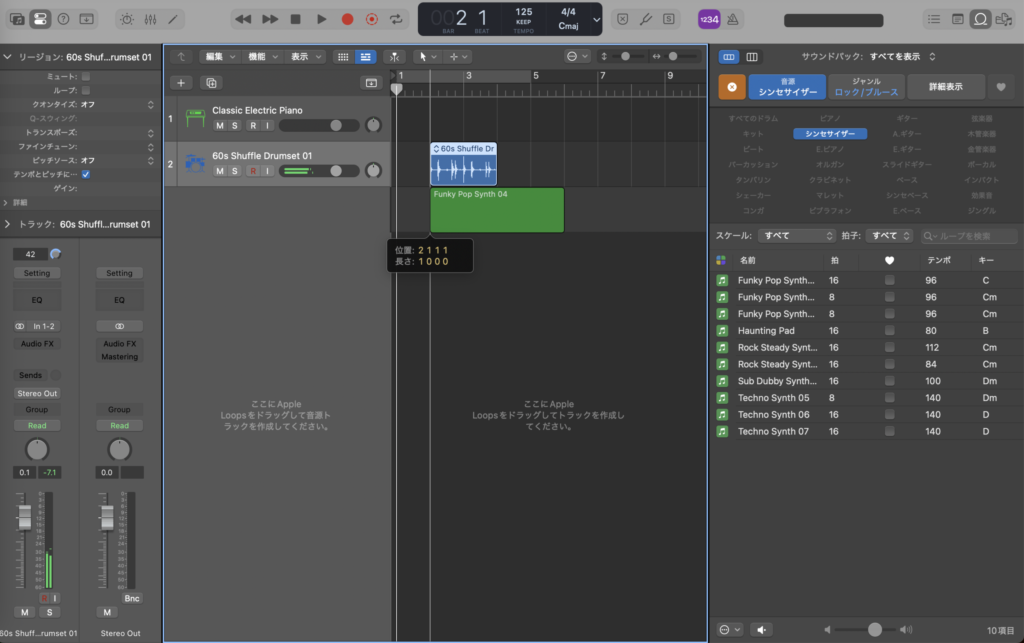Viewport: 1024px width, 643px height.
Task: Open the スケール dropdown in loop browser
Action: tap(797, 236)
